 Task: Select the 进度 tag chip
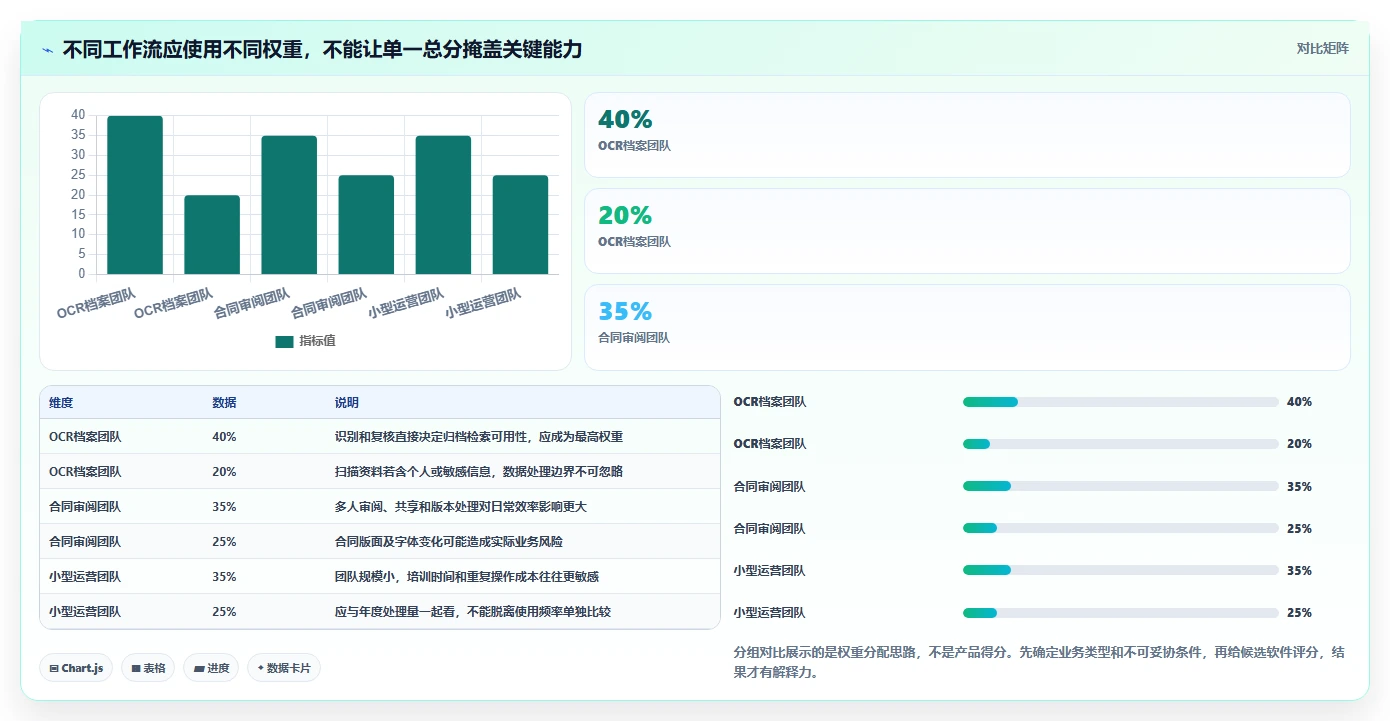211,668
